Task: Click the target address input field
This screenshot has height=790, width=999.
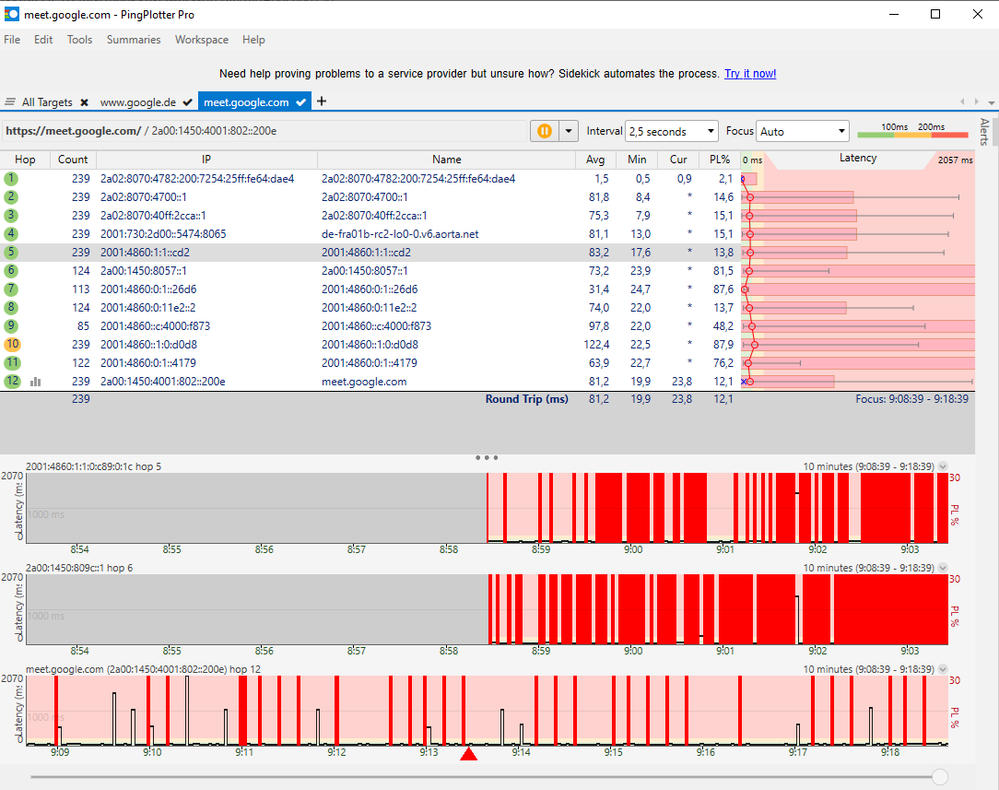Action: pyautogui.click(x=265, y=131)
